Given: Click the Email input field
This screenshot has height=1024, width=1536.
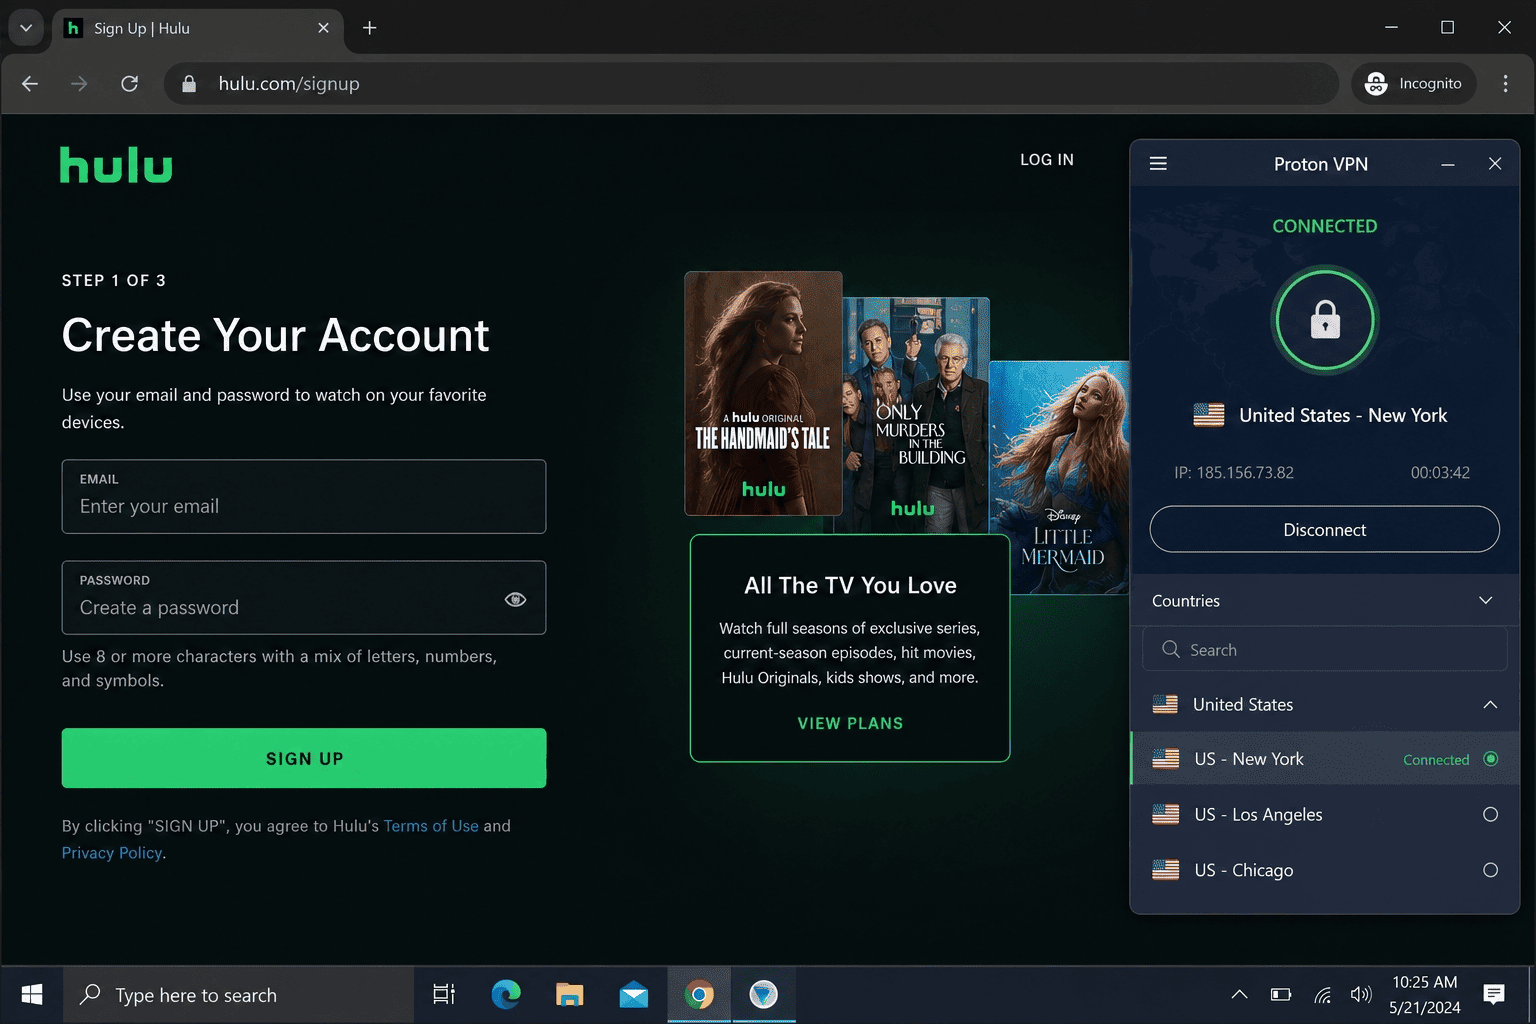Looking at the screenshot, I should (x=304, y=496).
